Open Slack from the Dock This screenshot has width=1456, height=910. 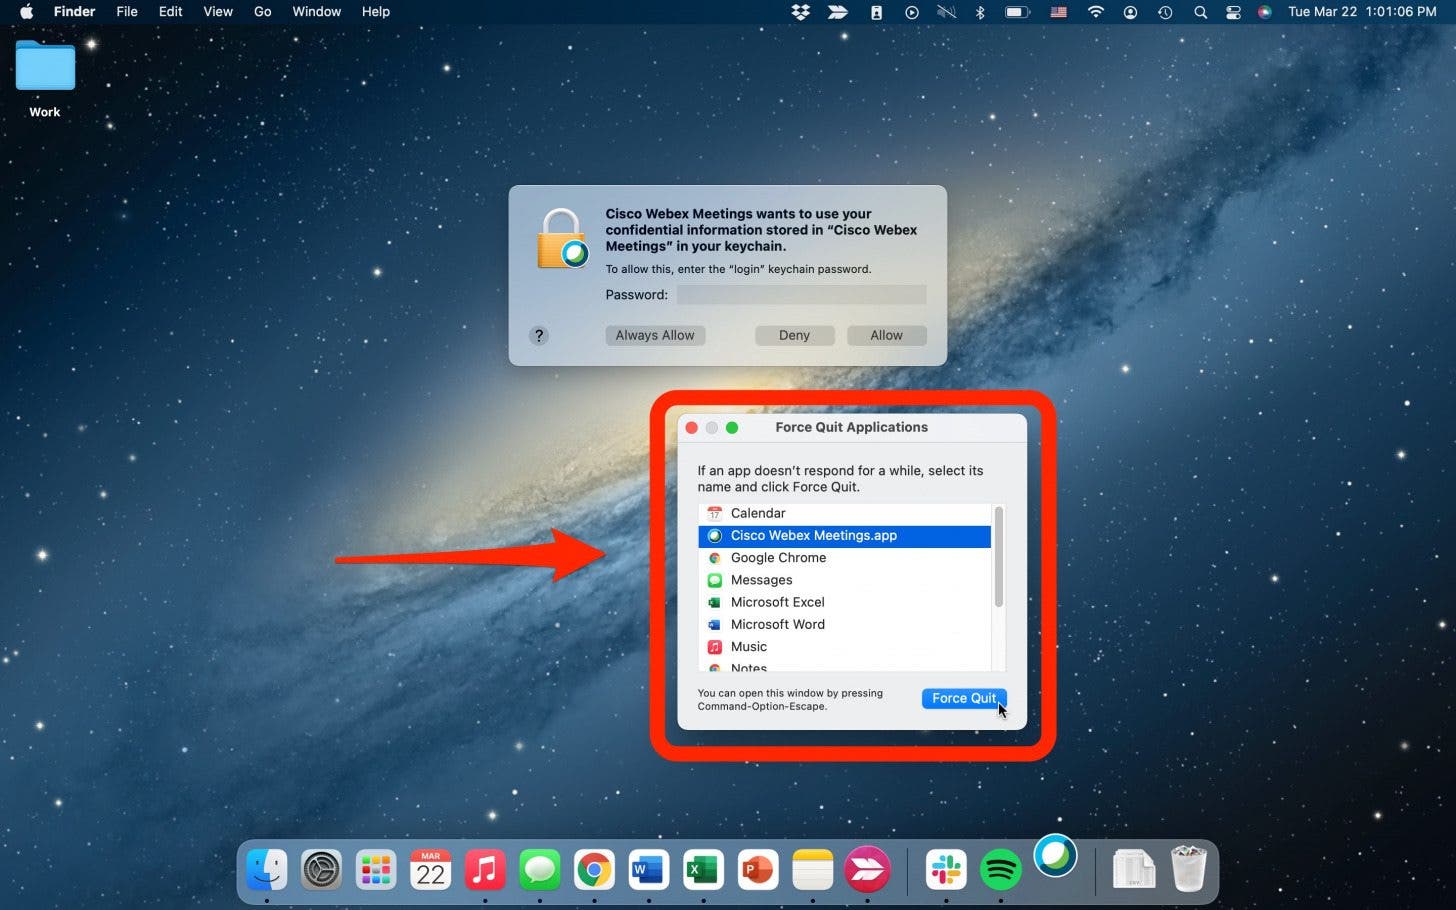946,870
